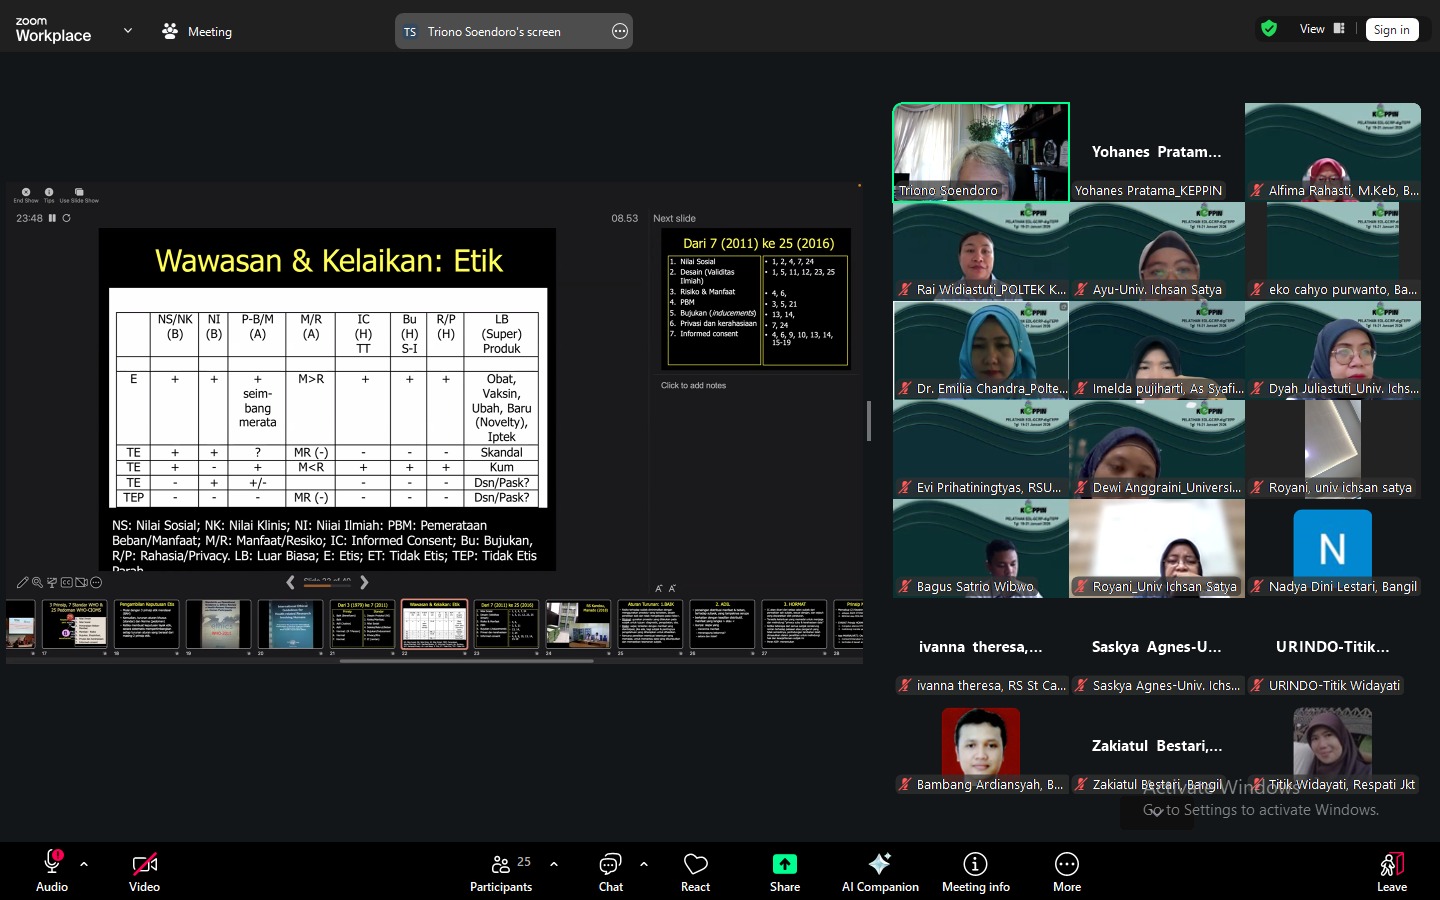
Task: Select the Meeting tab at top
Action: pos(197,32)
